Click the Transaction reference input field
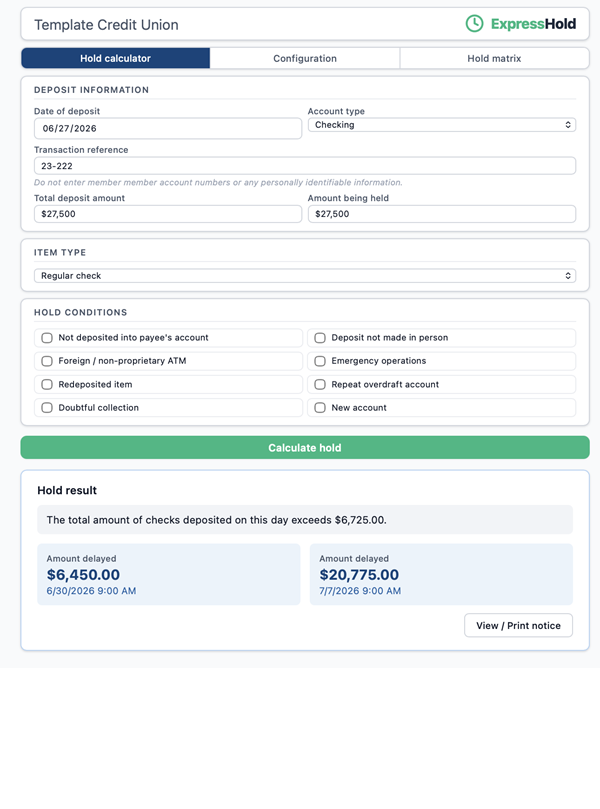Viewport: 600px width, 809px height. (305, 166)
